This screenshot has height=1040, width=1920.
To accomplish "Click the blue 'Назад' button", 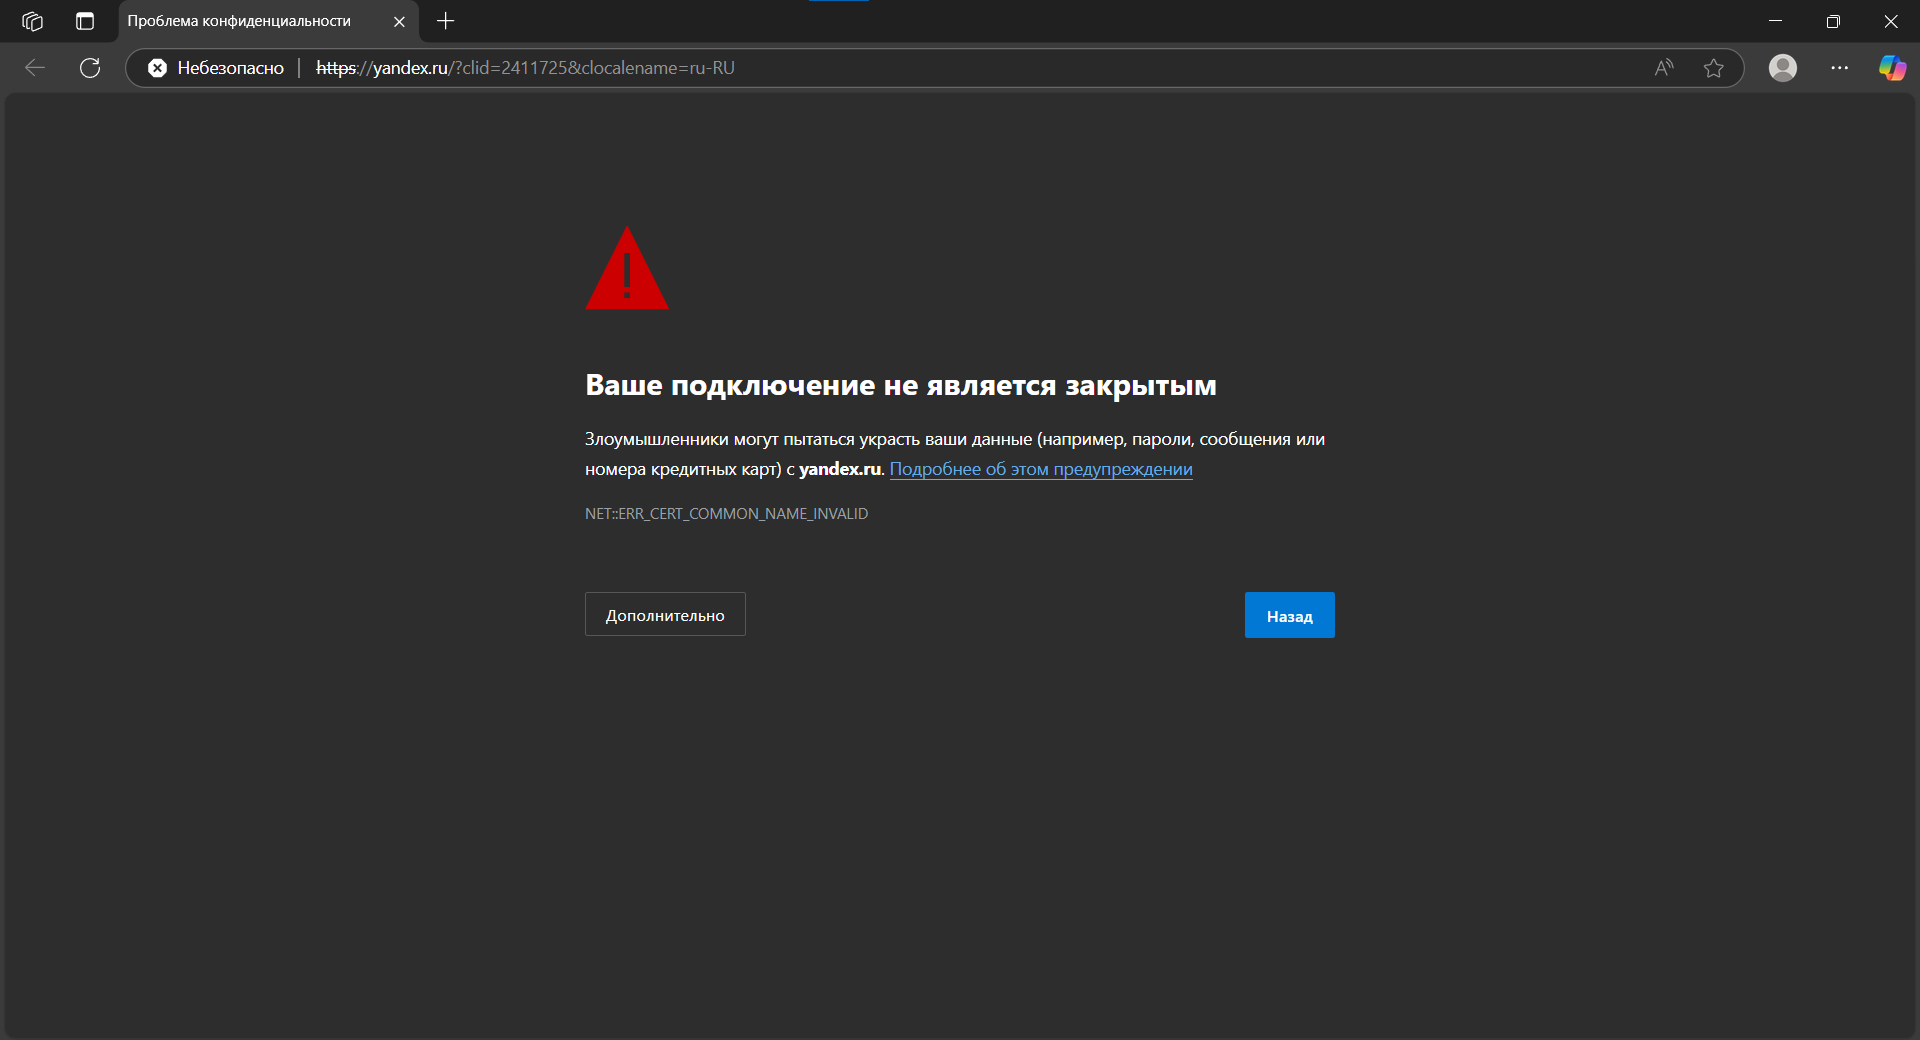I will coord(1289,616).
